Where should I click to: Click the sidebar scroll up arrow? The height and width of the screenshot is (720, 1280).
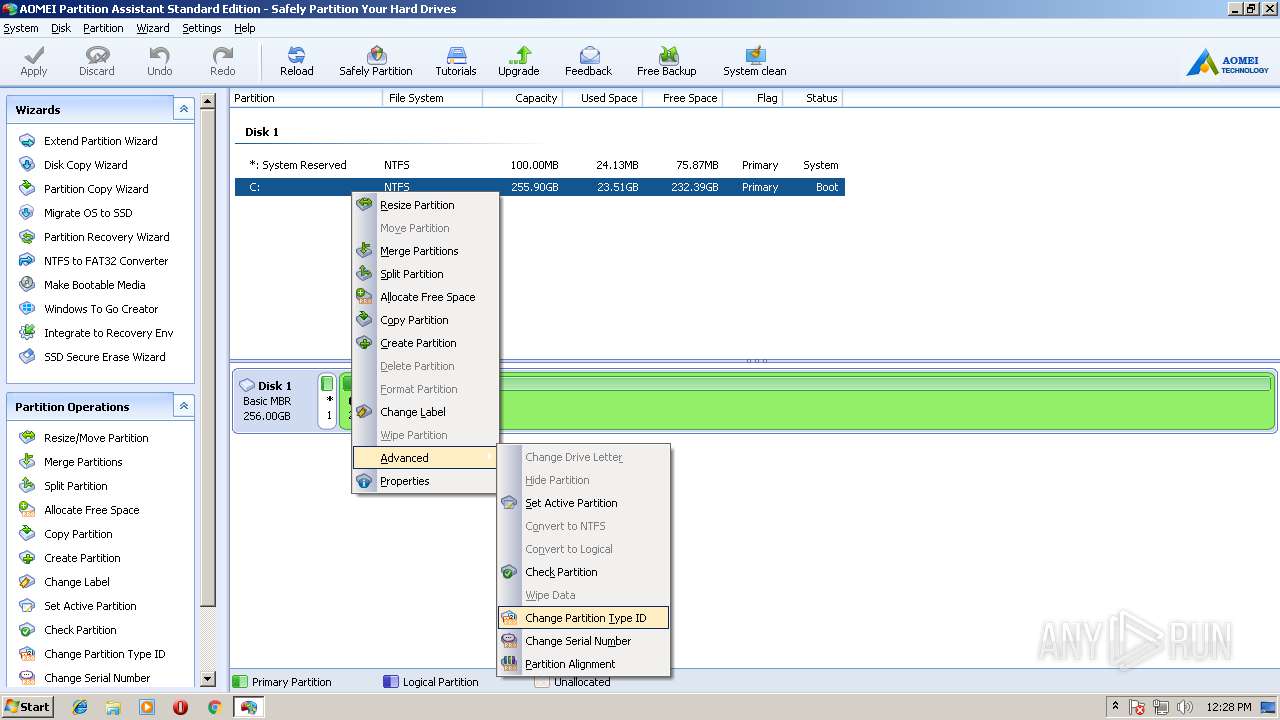click(x=208, y=101)
